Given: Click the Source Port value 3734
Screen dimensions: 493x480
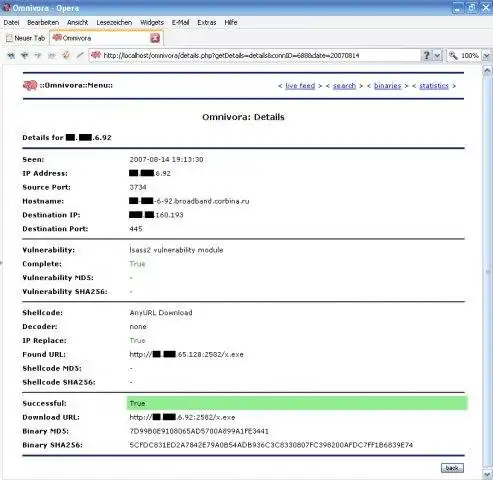Looking at the screenshot, I should click(138, 187).
